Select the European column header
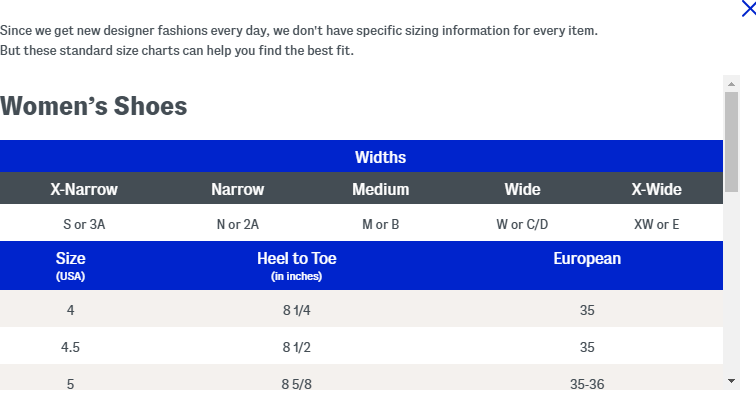 (587, 259)
